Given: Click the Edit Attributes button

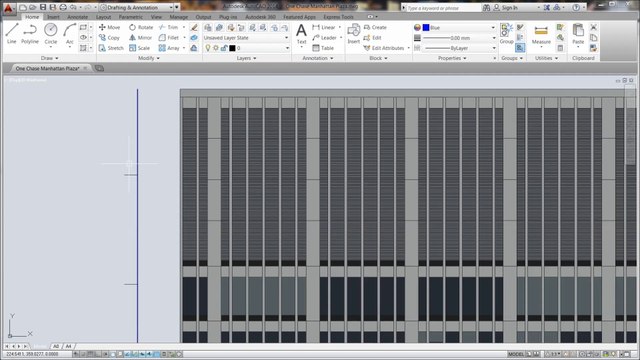Looking at the screenshot, I should point(384,48).
